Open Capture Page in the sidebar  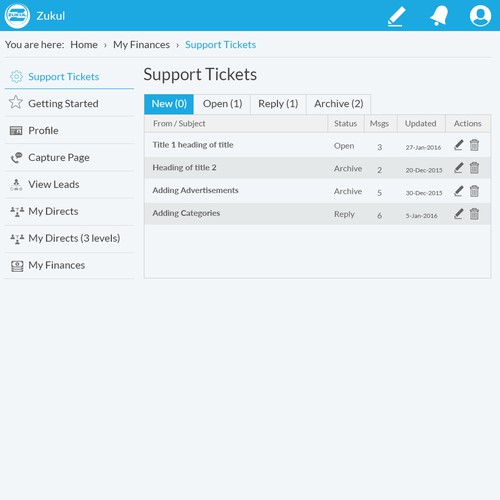(69, 157)
